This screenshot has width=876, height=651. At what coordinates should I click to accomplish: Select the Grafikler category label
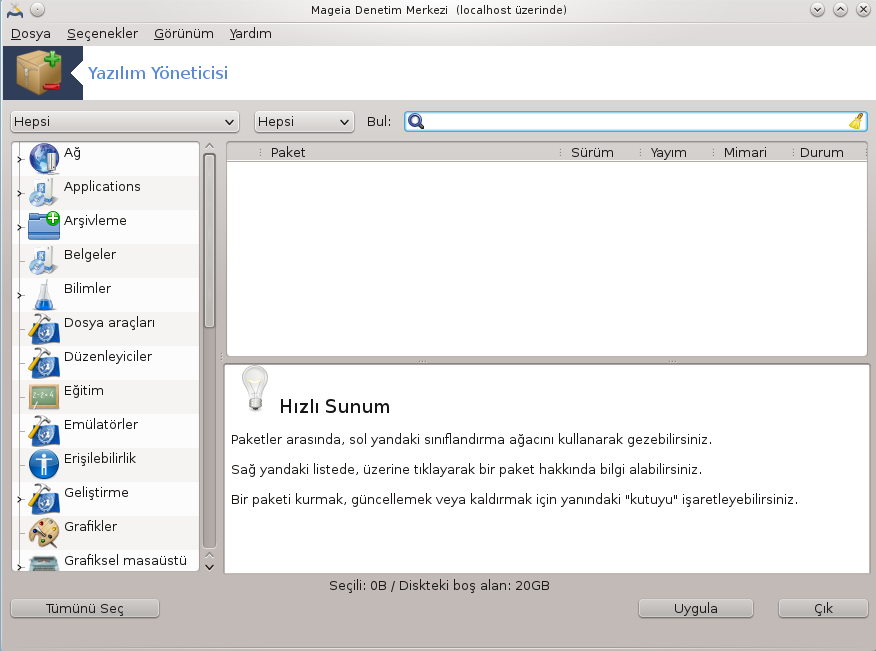(x=91, y=526)
